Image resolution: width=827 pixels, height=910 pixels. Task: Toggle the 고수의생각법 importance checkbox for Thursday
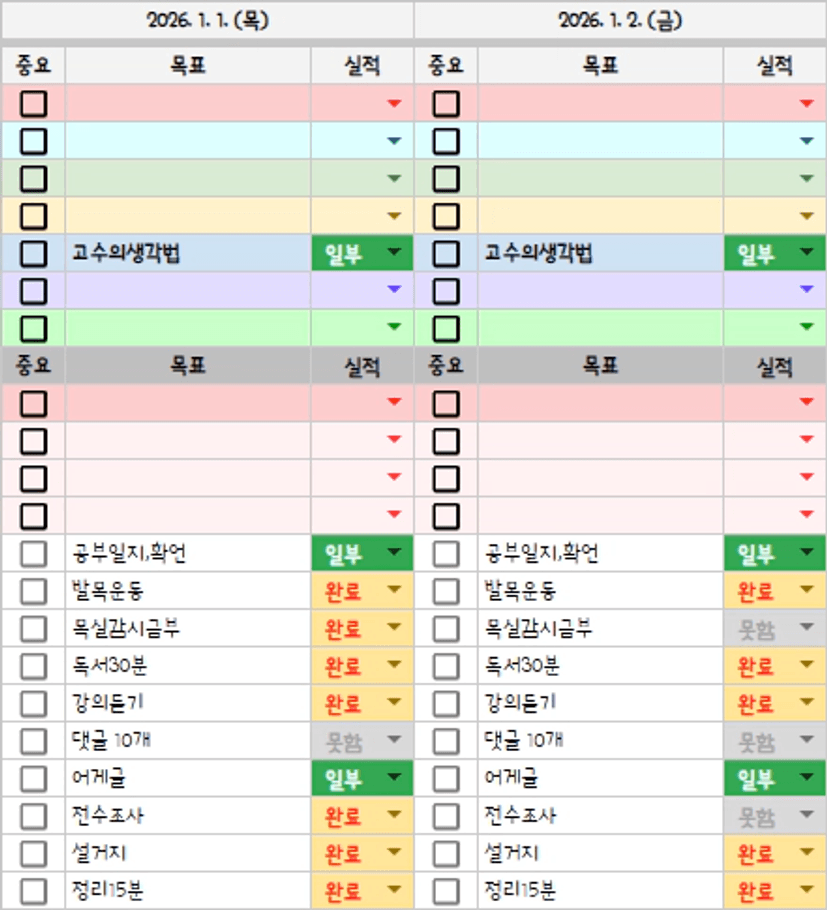click(x=33, y=253)
